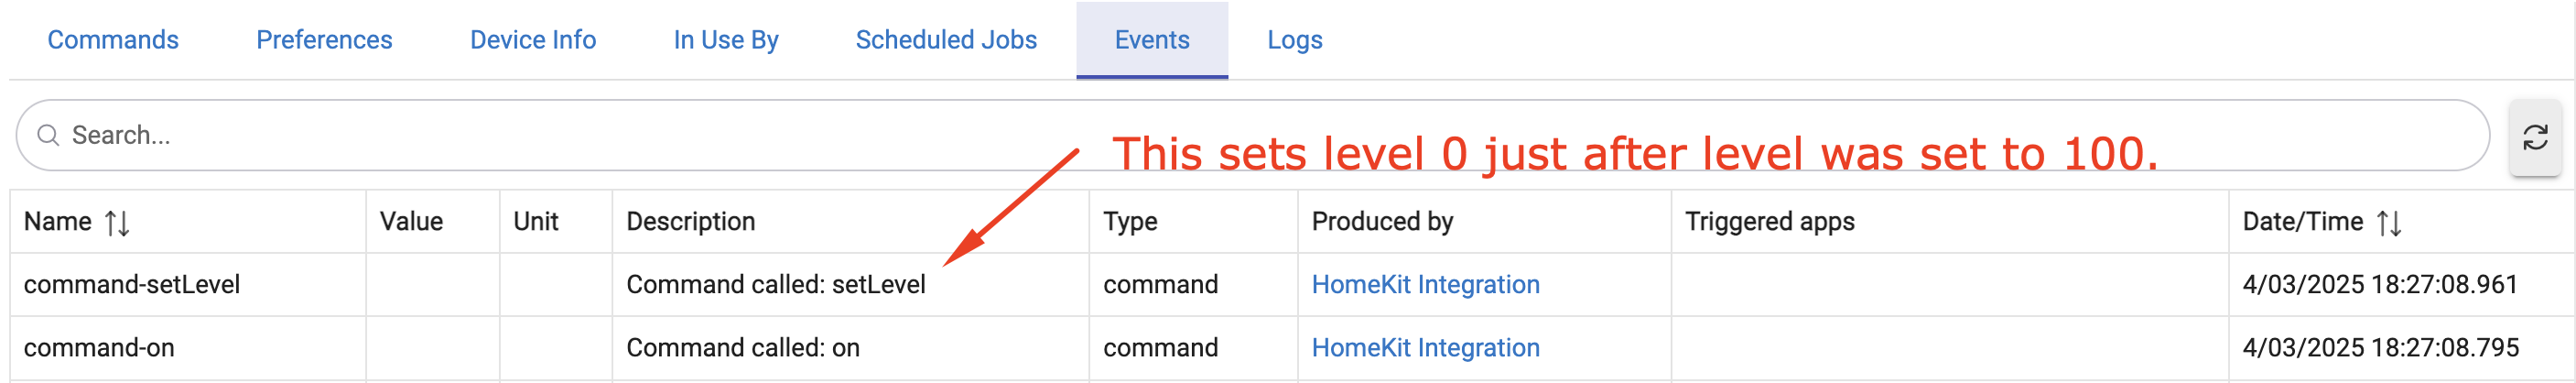Focus the Search events input field
Image resolution: width=2576 pixels, height=383 pixels.
1253,135
